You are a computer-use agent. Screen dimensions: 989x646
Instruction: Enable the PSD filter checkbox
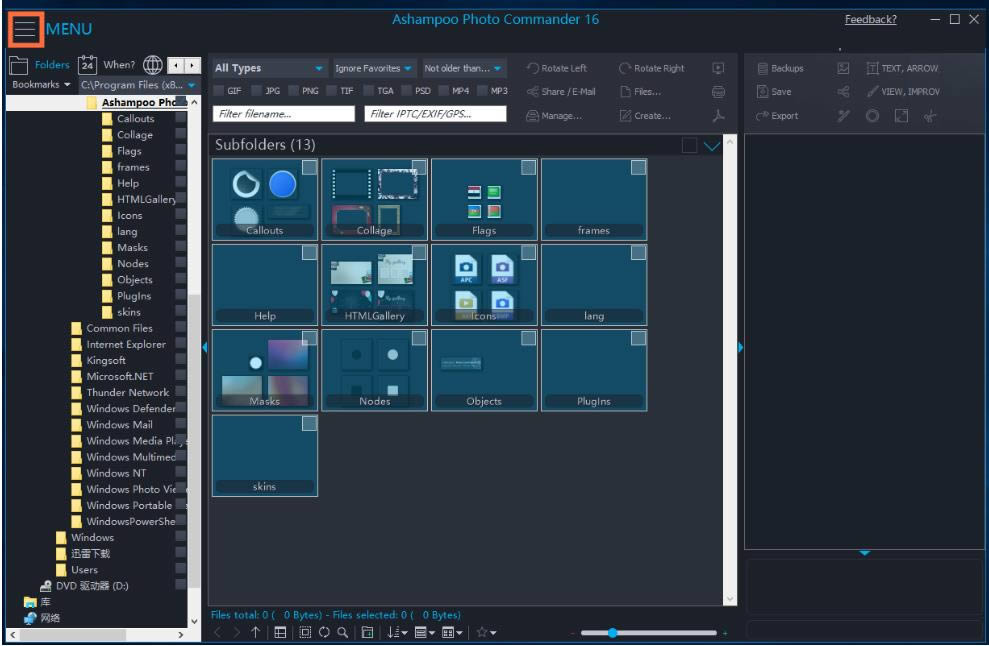tap(407, 91)
